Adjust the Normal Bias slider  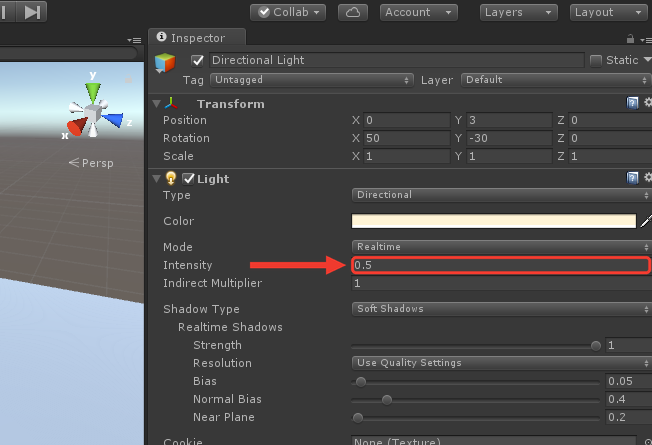pyautogui.click(x=387, y=400)
